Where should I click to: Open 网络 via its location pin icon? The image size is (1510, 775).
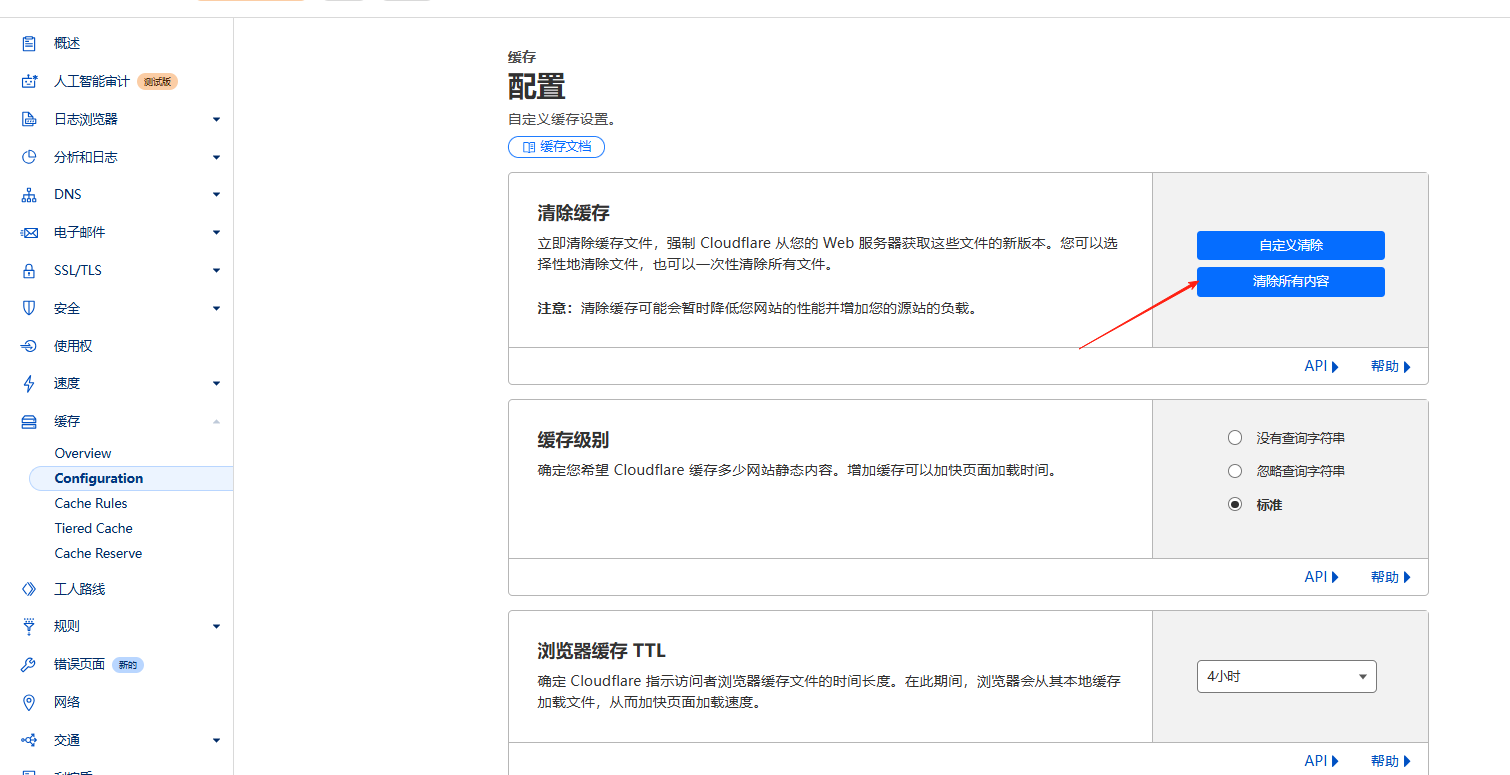30,701
